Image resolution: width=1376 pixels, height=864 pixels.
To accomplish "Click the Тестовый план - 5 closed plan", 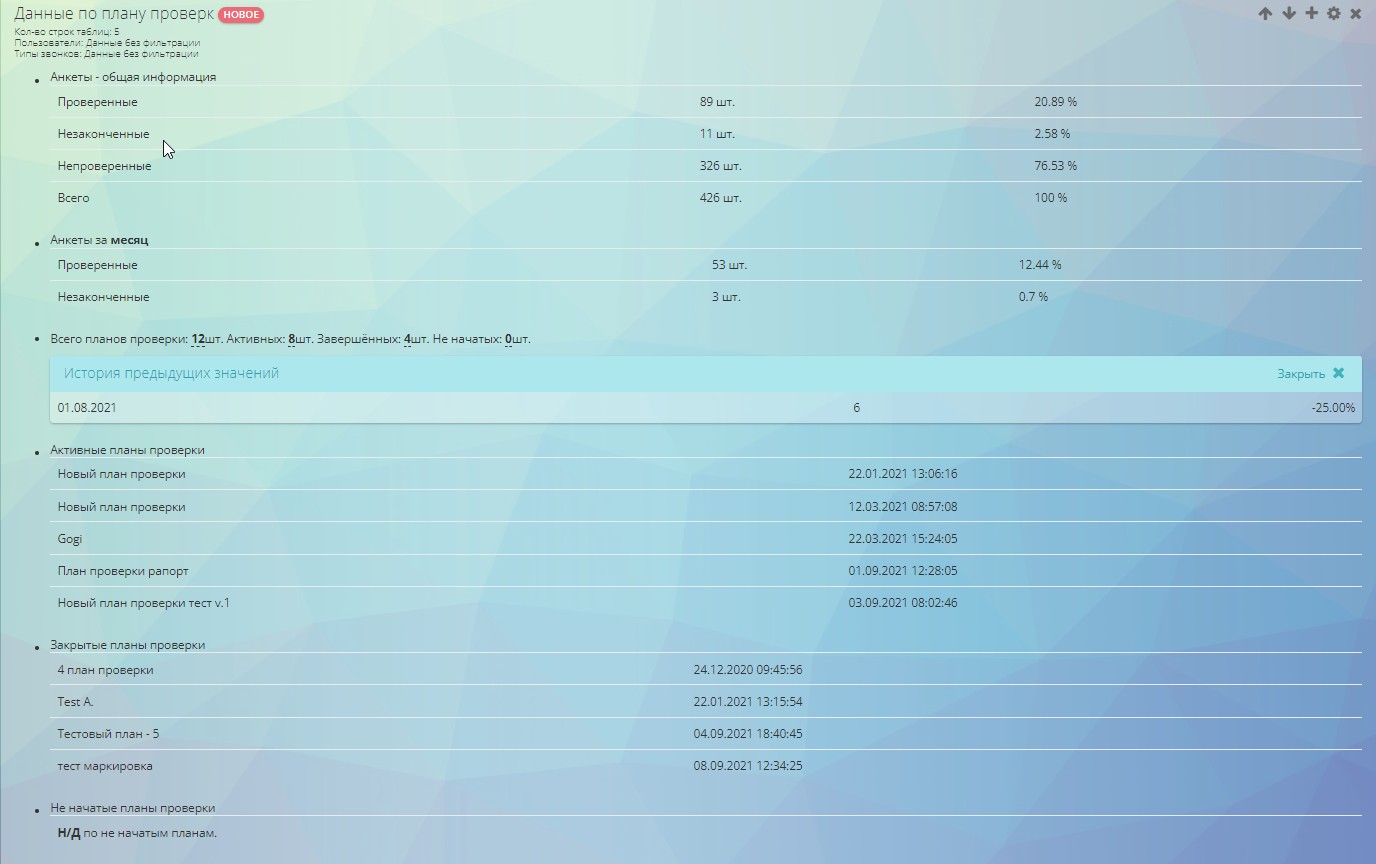I will click(108, 734).
